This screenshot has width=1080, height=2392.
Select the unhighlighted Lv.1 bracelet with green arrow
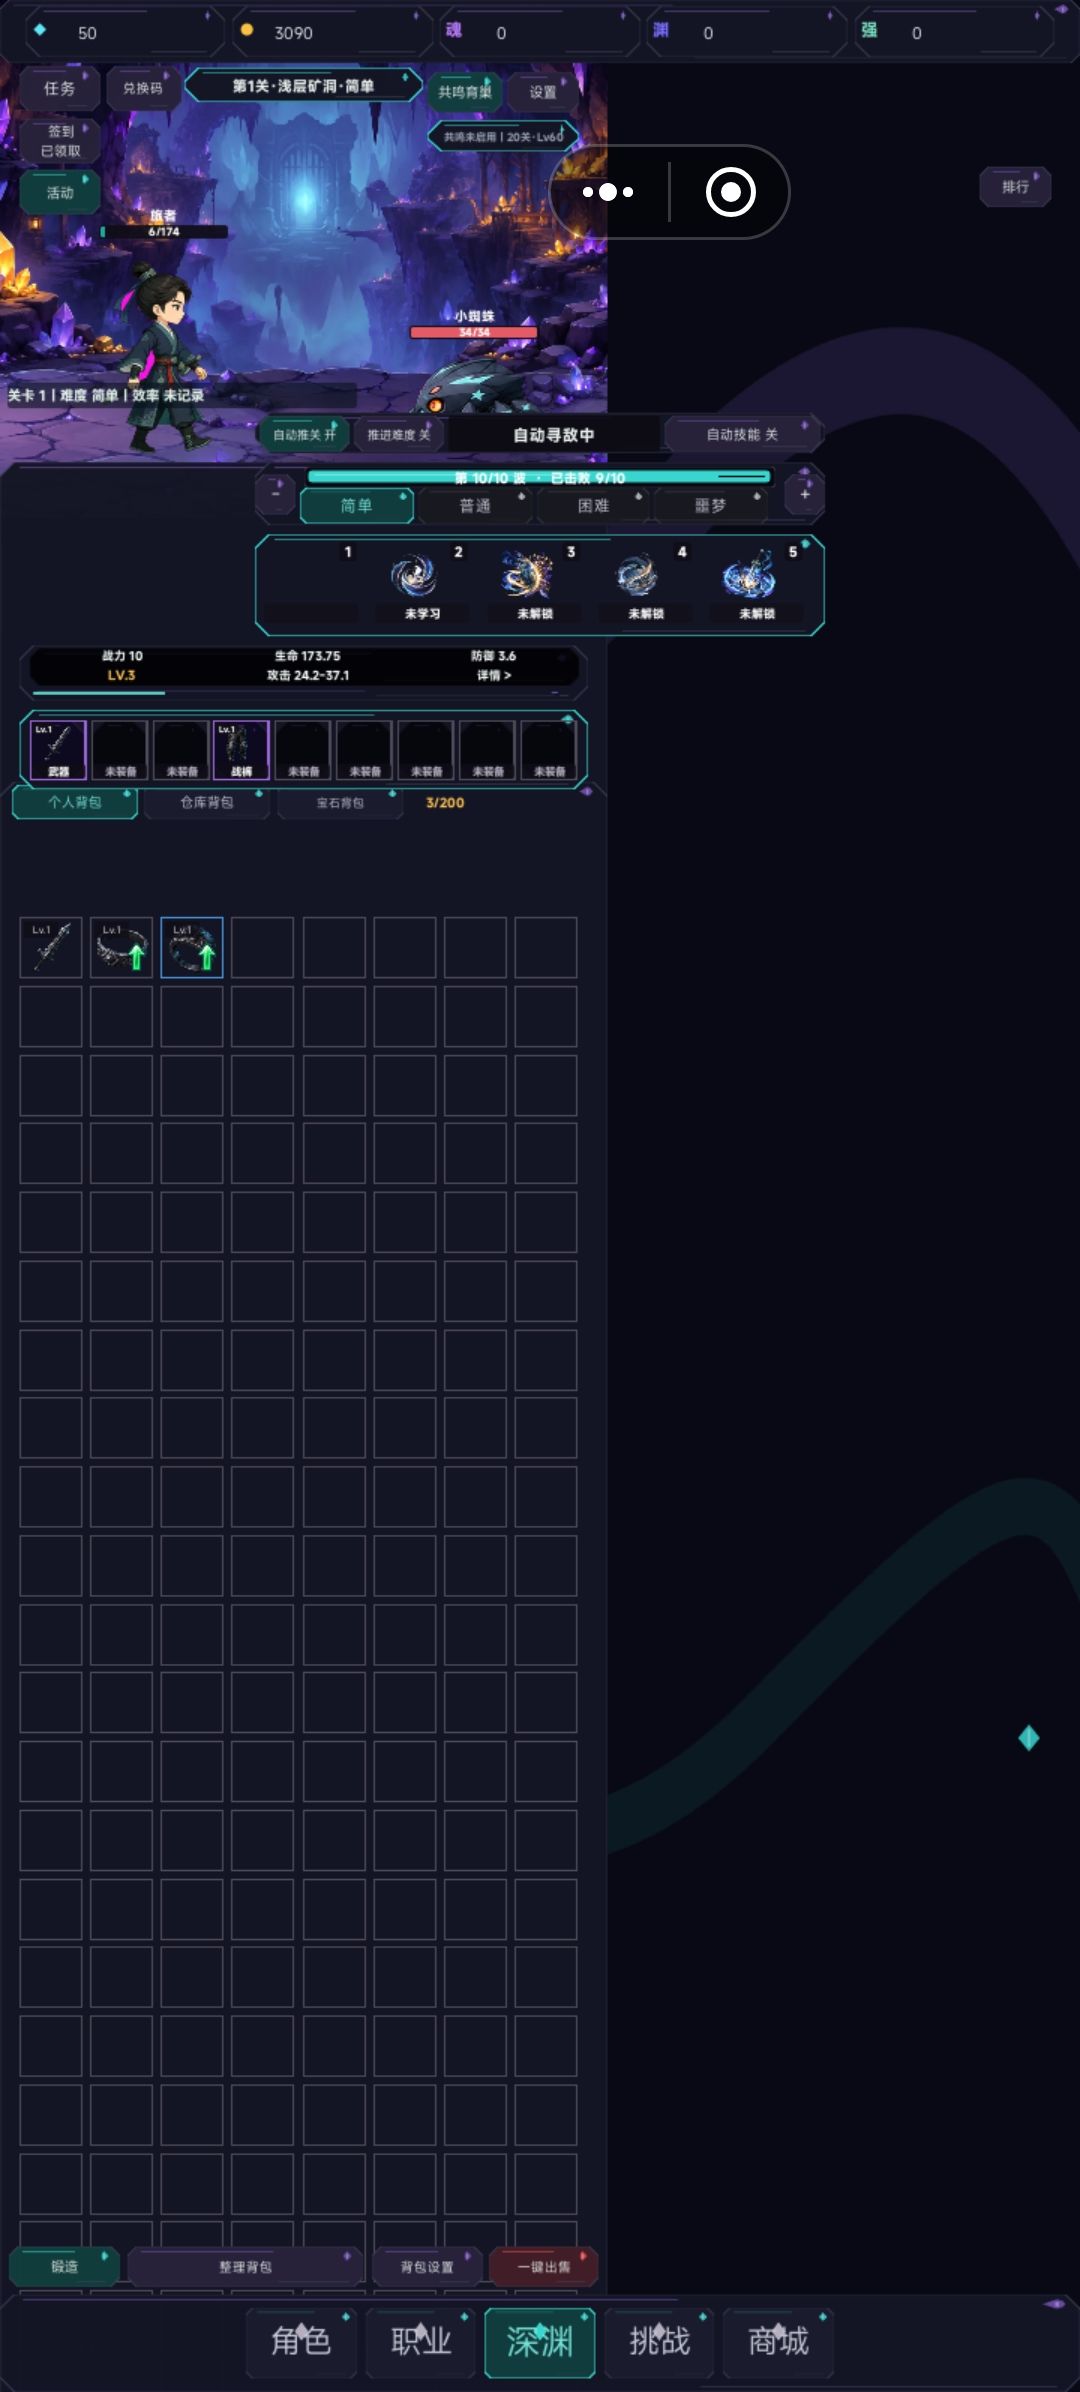tap(122, 947)
